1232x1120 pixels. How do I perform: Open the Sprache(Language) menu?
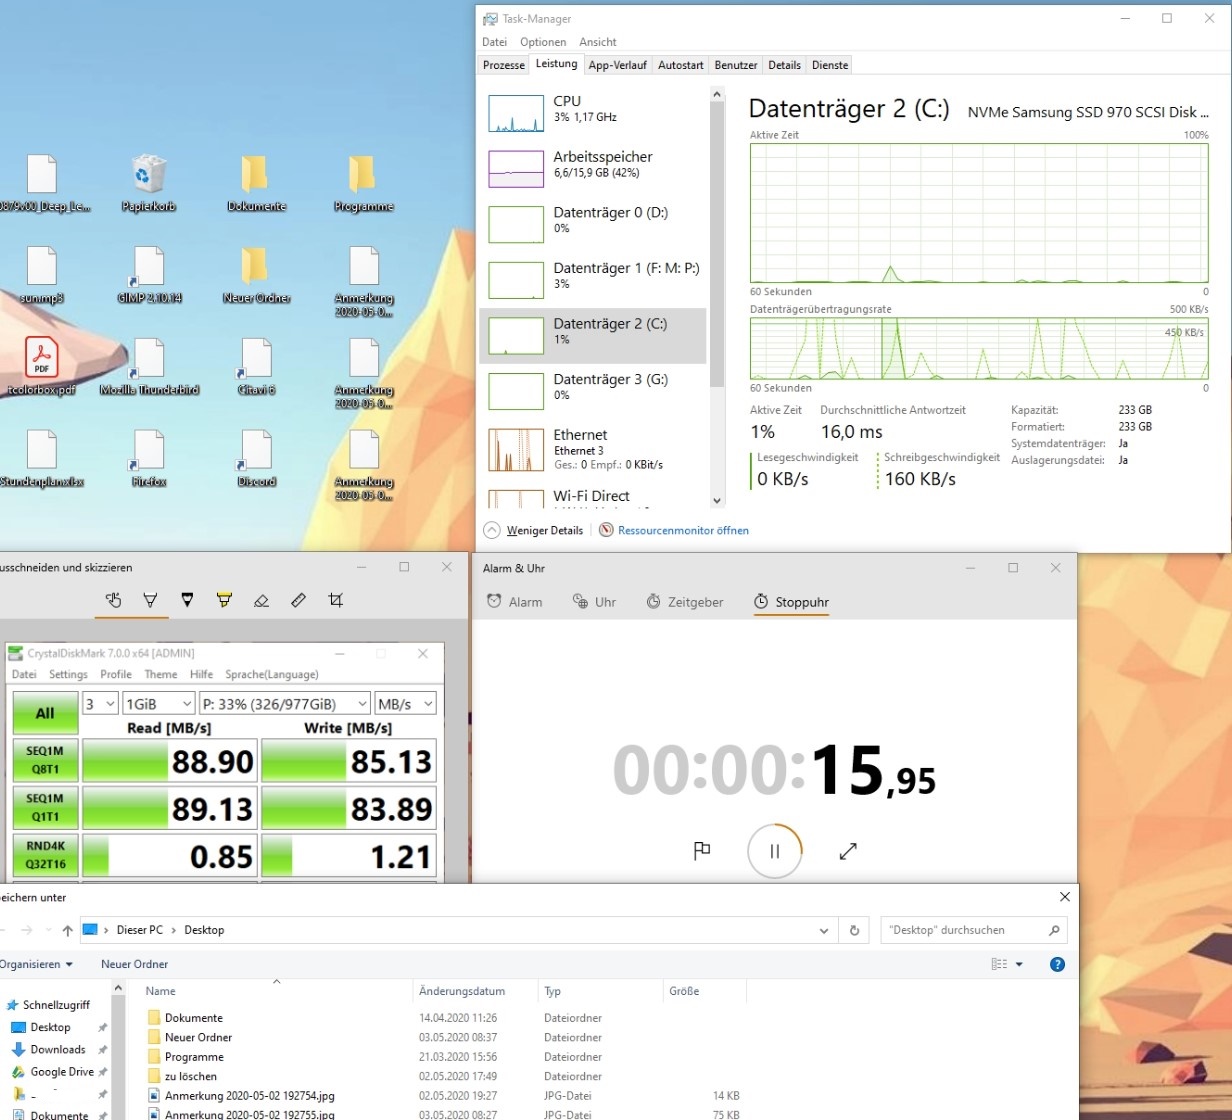[x=272, y=674]
